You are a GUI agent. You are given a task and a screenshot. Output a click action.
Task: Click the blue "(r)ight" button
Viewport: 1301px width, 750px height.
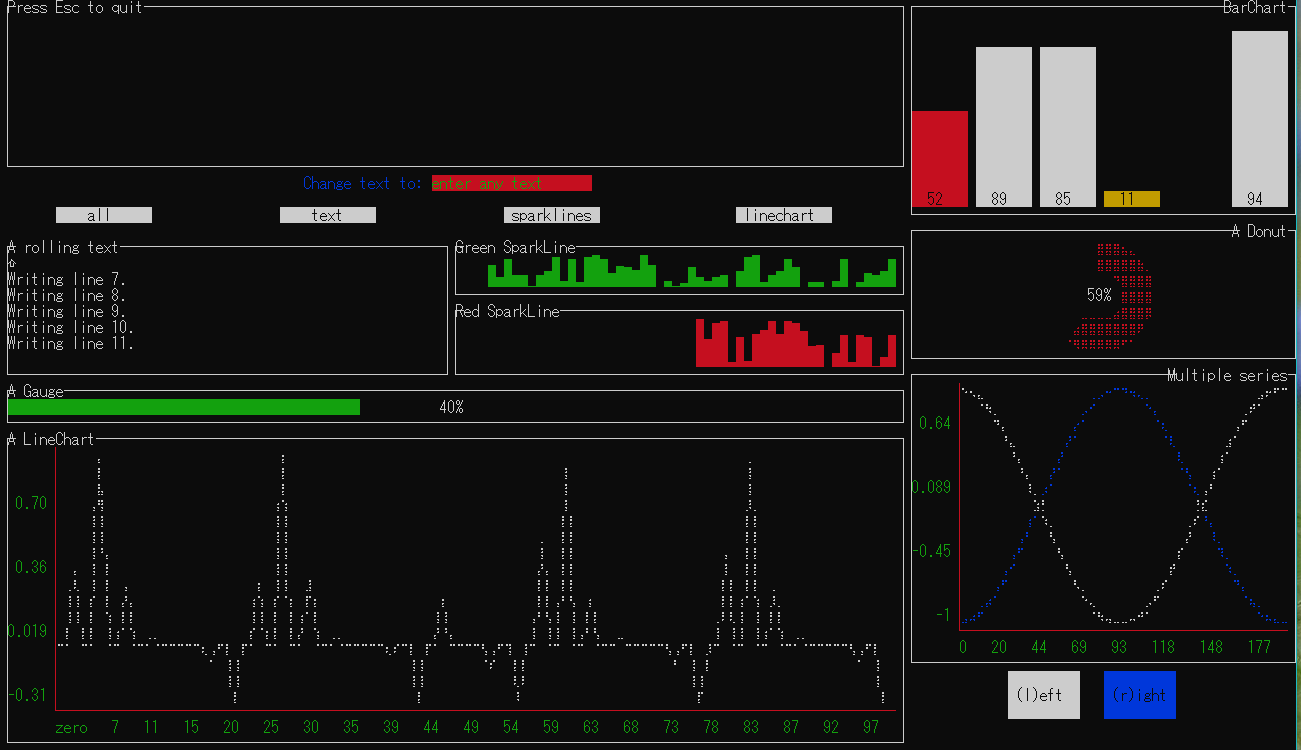point(1140,695)
